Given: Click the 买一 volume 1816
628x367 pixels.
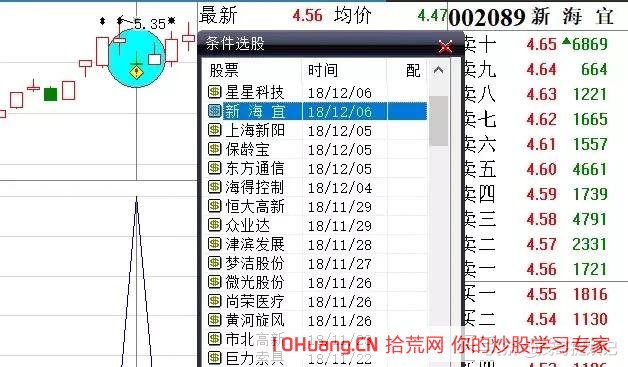Looking at the screenshot, I should click(x=590, y=294).
